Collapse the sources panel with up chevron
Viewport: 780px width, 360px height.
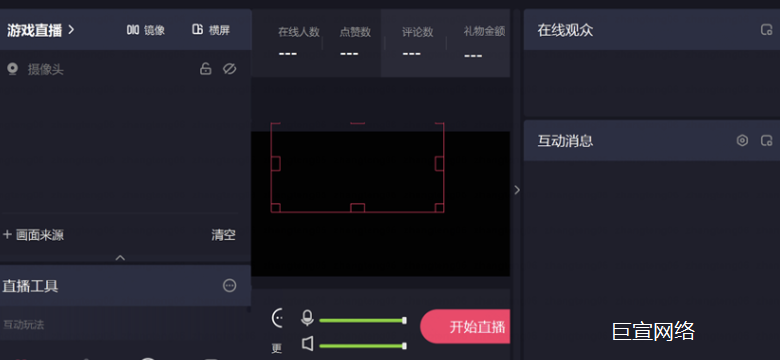pyautogui.click(x=120, y=258)
